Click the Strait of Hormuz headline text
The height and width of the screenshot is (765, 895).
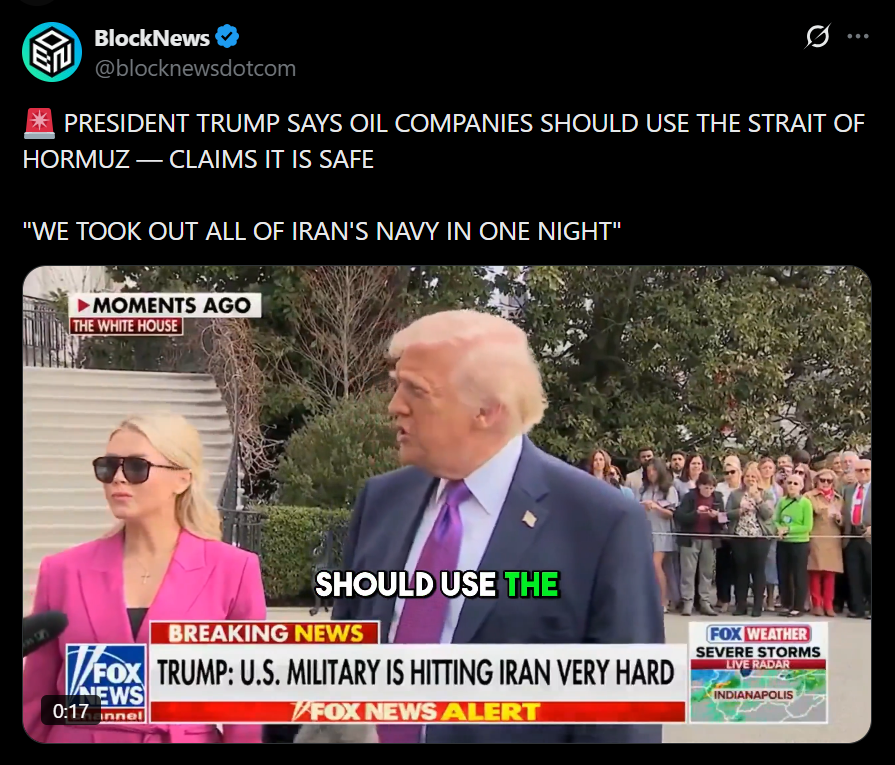pyautogui.click(x=444, y=141)
